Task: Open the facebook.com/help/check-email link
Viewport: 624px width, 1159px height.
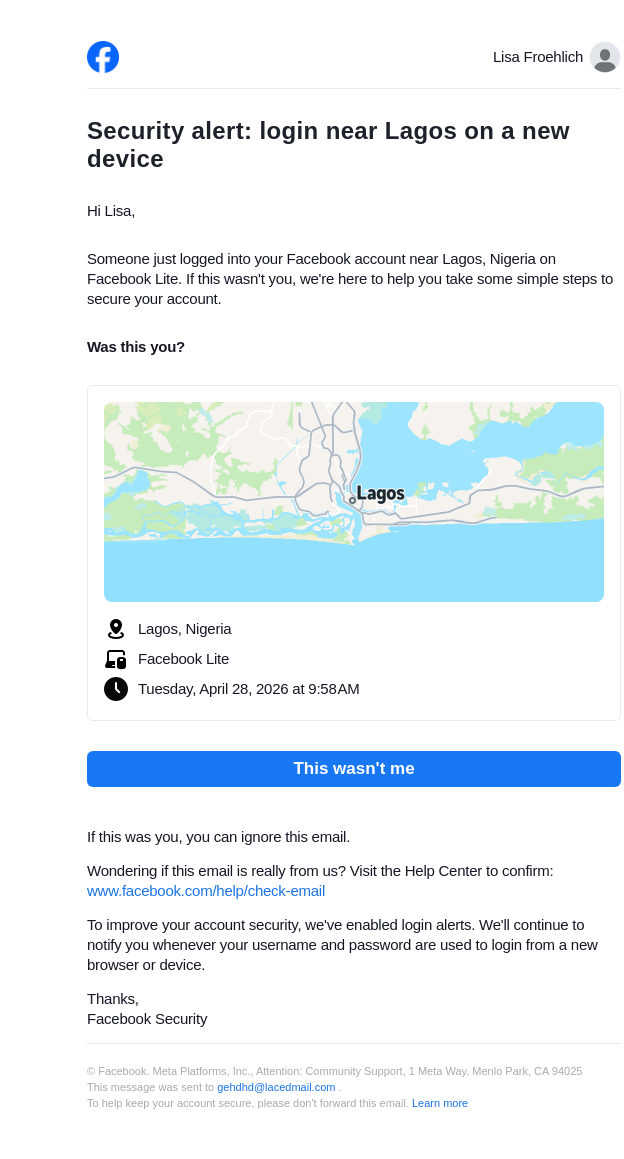Action: point(206,891)
